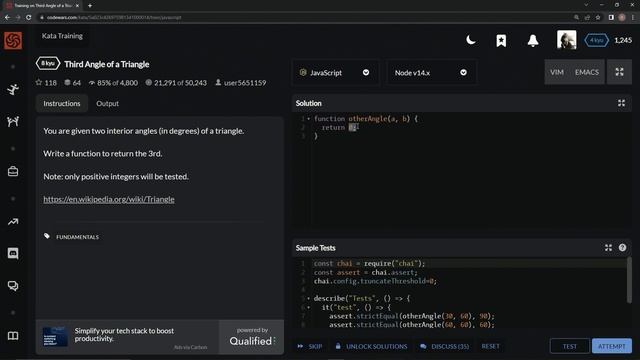Go back in the browser
This screenshot has height=360, width=640.
pyautogui.click(x=7, y=17)
